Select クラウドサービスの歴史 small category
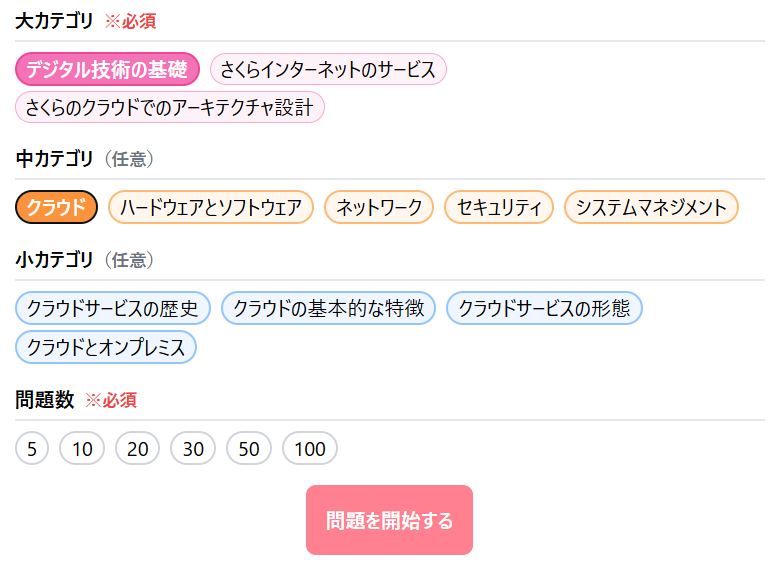 pyautogui.click(x=113, y=308)
